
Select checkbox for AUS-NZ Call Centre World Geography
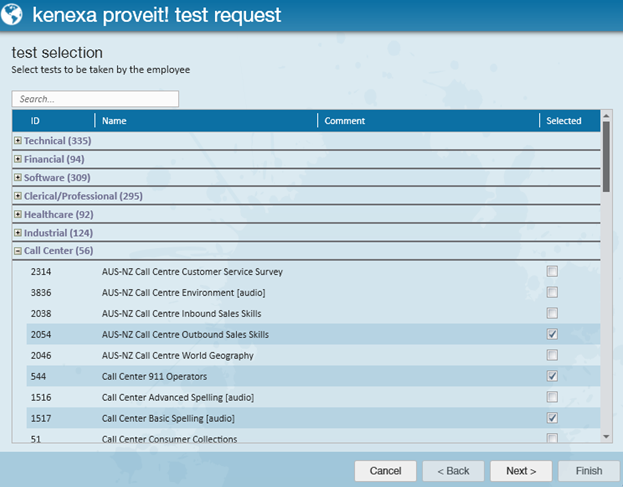tap(552, 355)
